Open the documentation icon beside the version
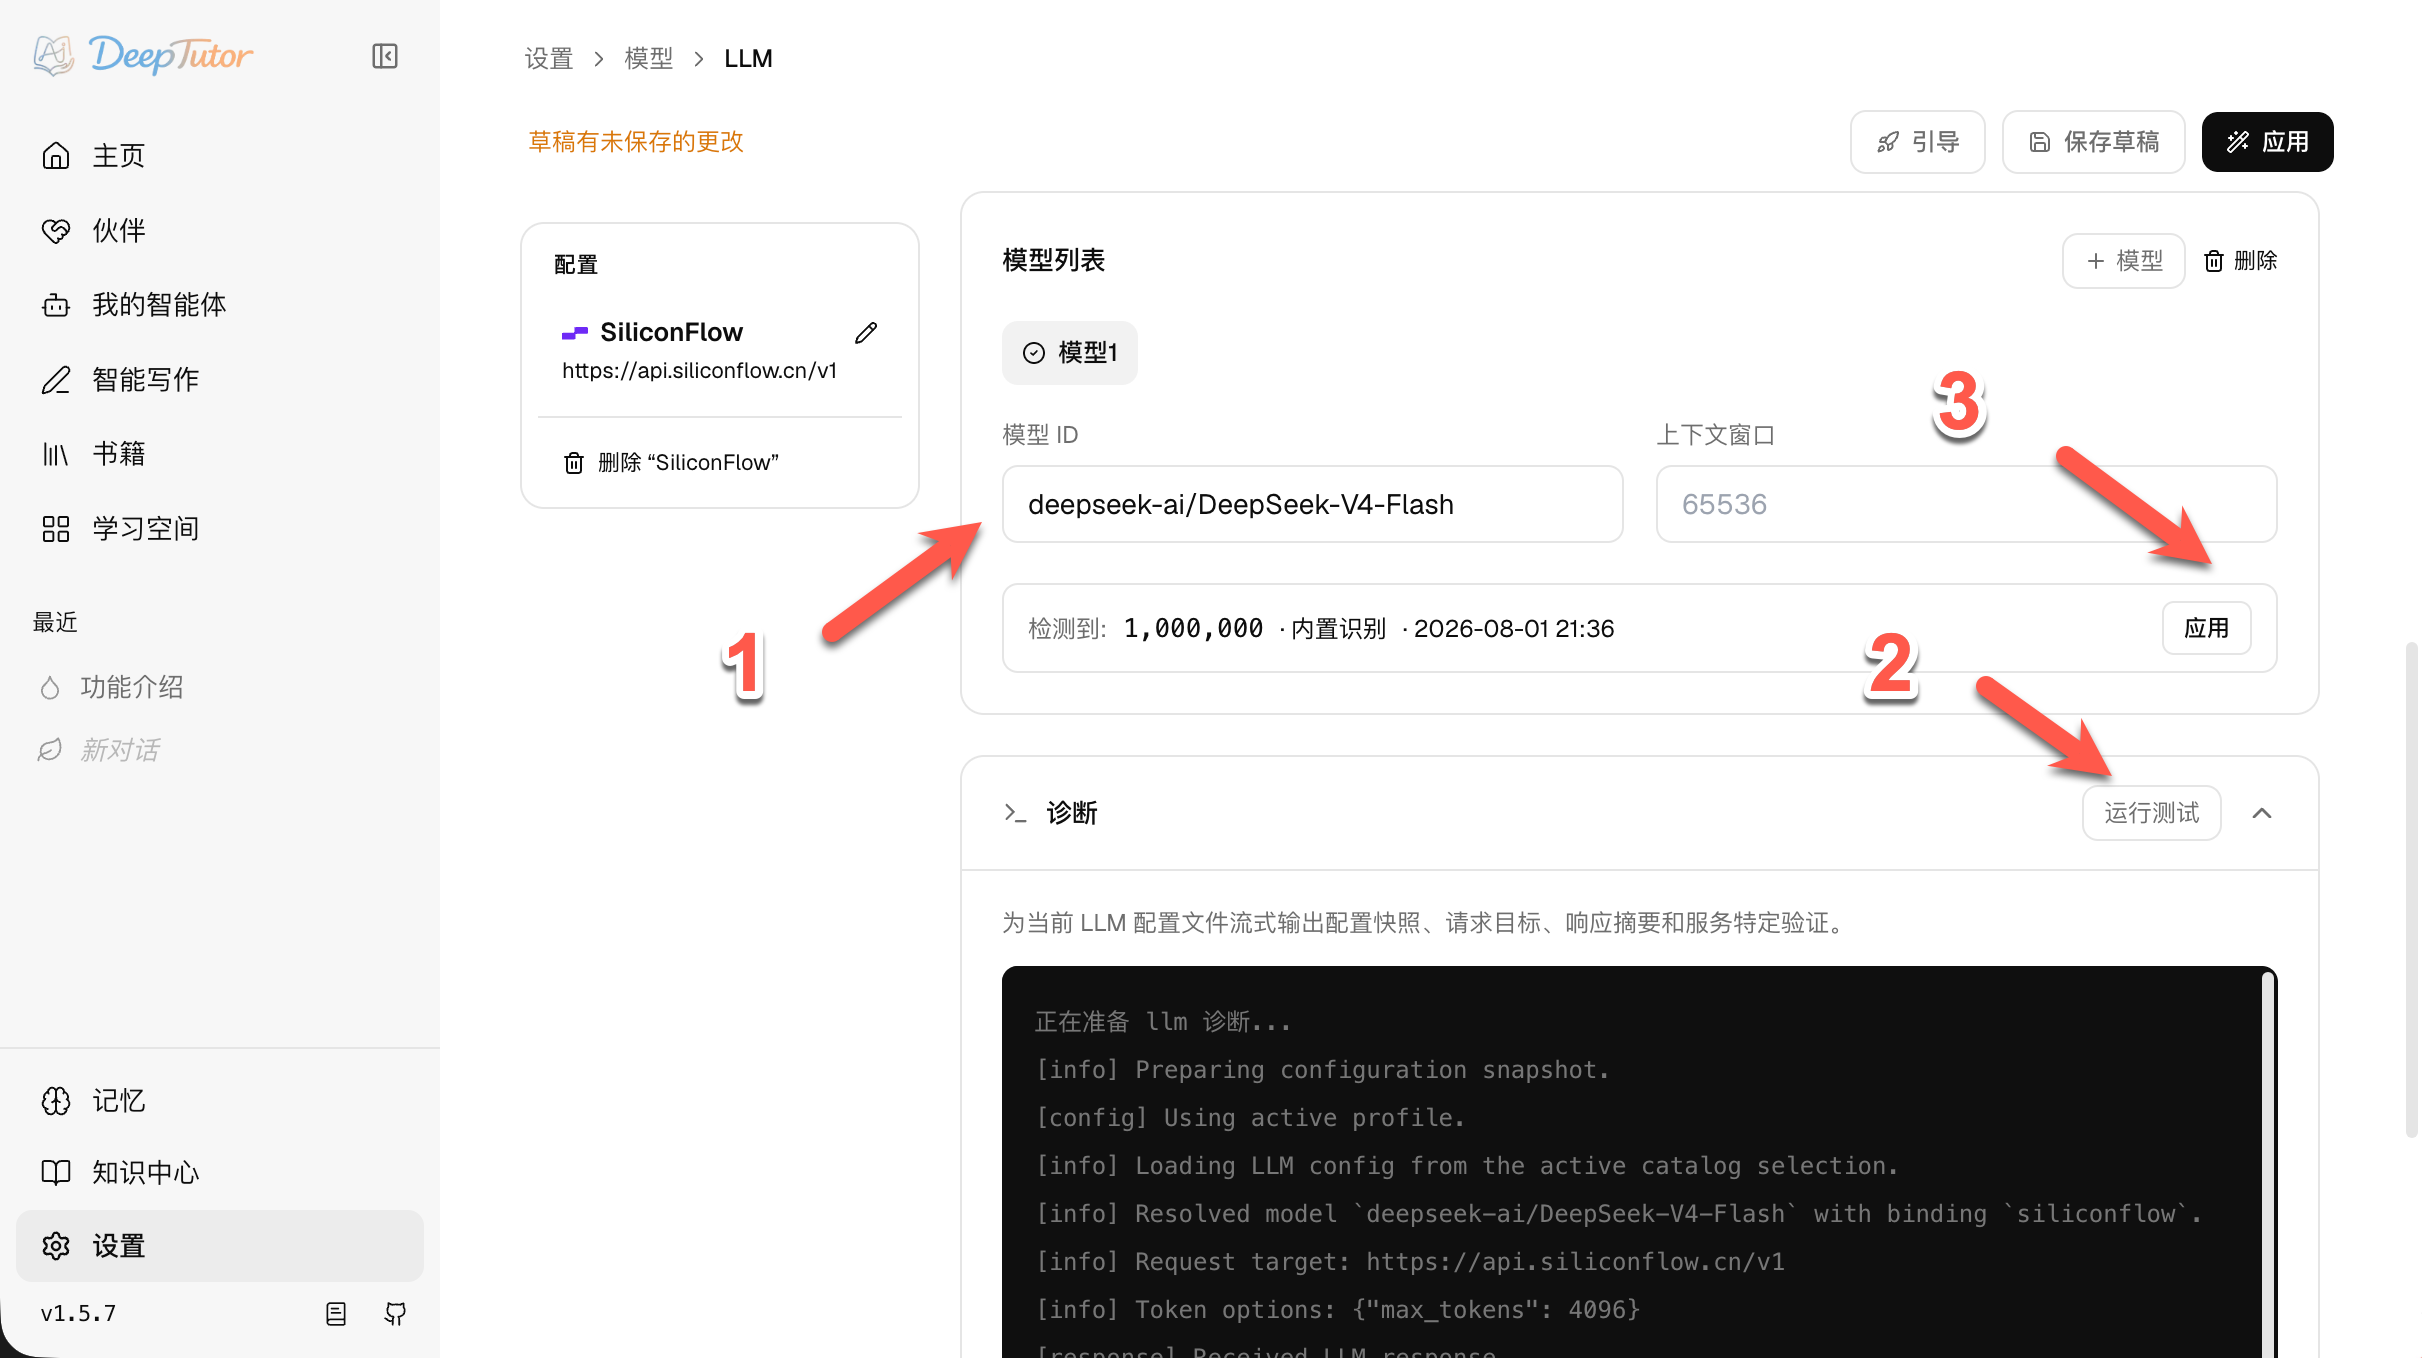The height and width of the screenshot is (1358, 2422). (336, 1313)
